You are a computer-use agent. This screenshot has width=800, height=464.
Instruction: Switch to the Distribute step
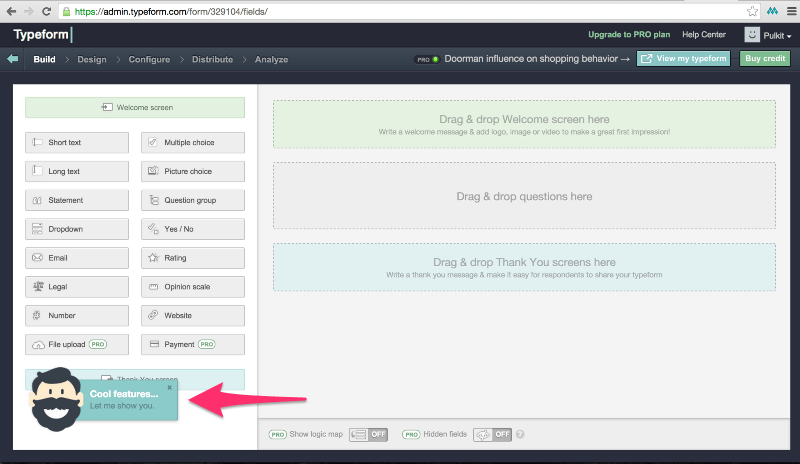coord(212,59)
